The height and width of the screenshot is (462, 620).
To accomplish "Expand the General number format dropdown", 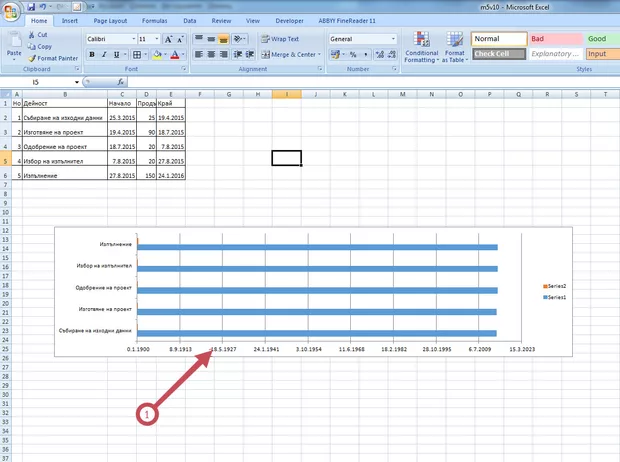I will point(393,39).
